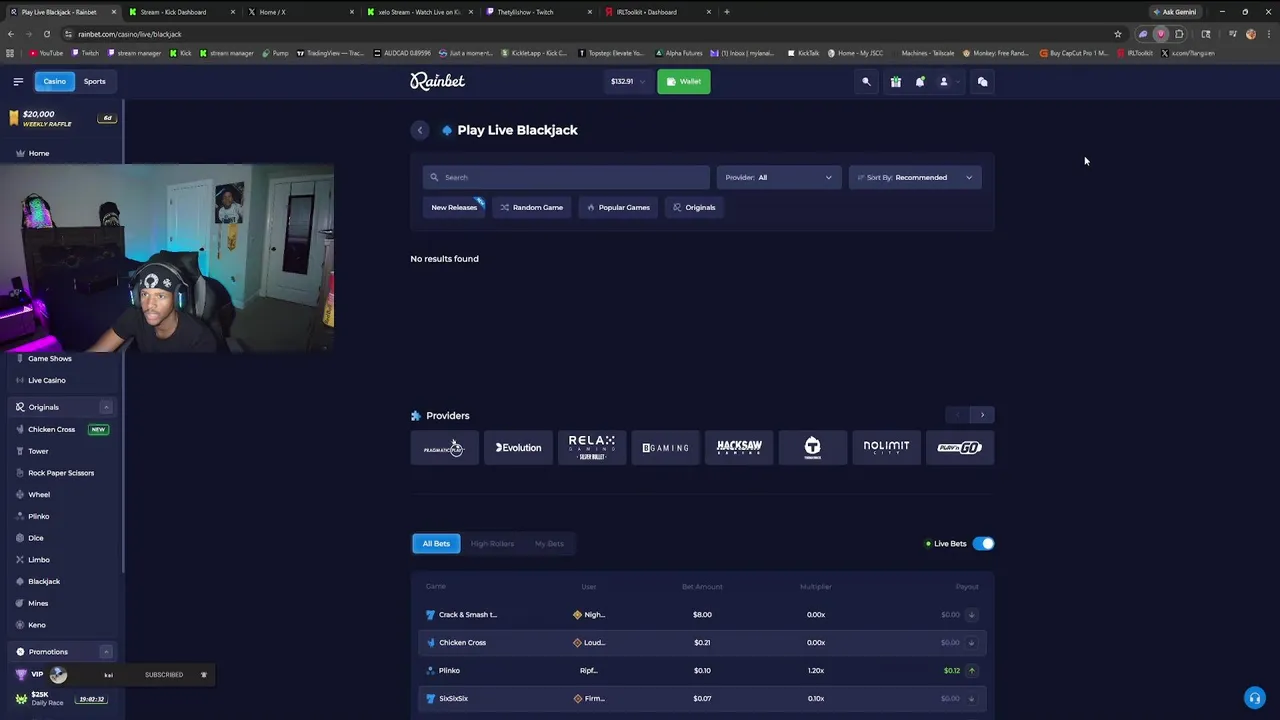Open Home in the sidebar
1280x720 pixels.
click(x=39, y=153)
